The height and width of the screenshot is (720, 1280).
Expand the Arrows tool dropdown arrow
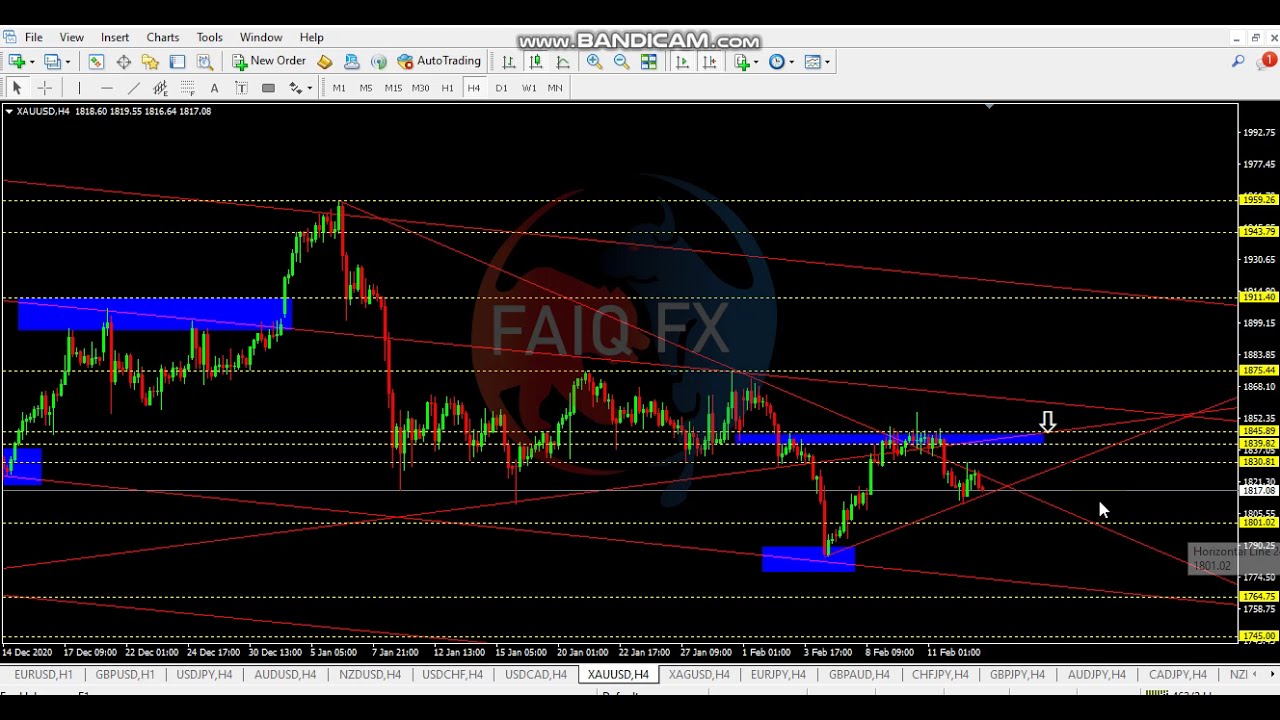pos(310,88)
